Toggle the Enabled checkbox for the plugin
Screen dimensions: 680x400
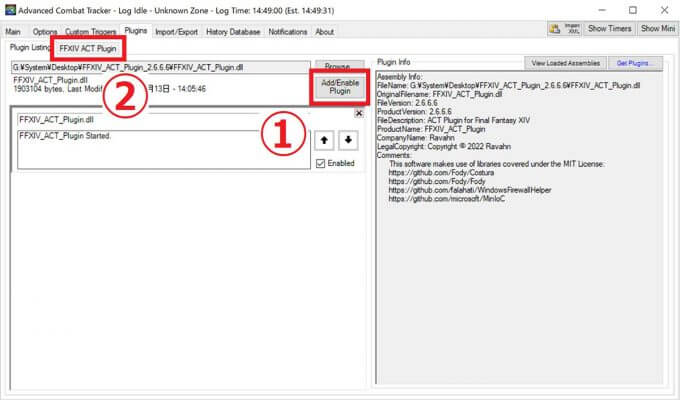point(320,163)
